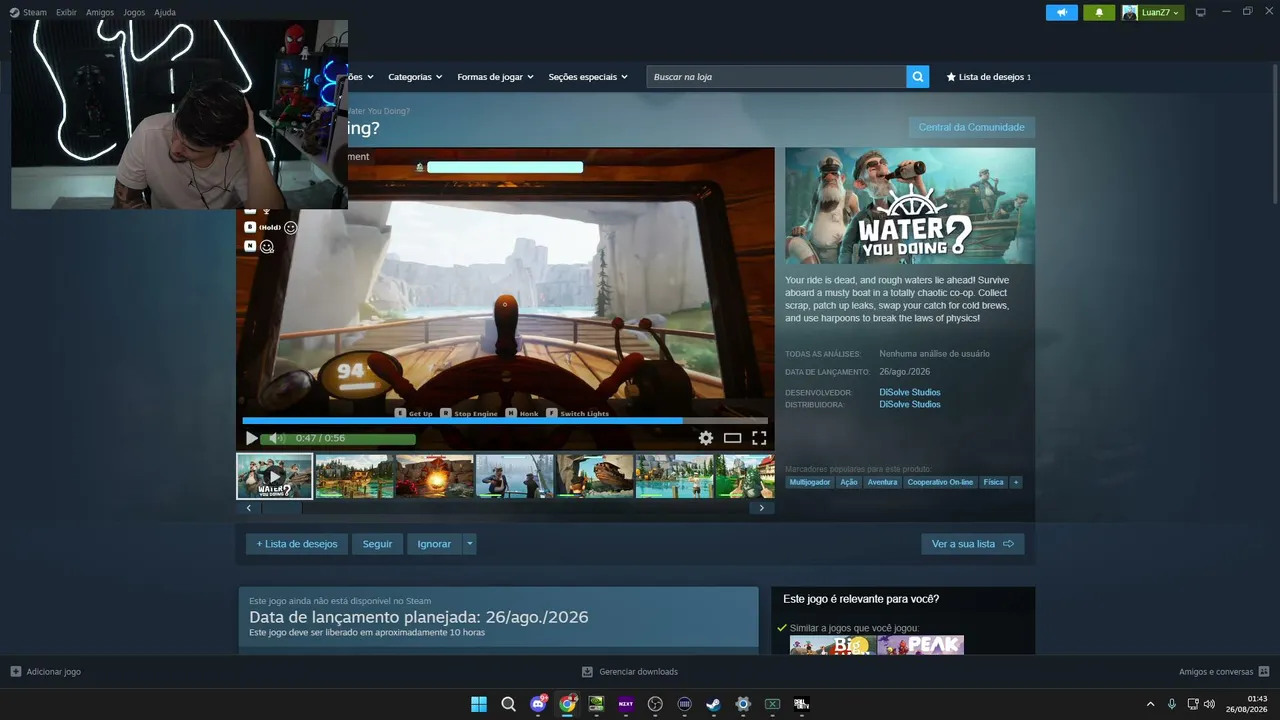Open Gerenciar downloads
The width and height of the screenshot is (1280, 720).
630,672
